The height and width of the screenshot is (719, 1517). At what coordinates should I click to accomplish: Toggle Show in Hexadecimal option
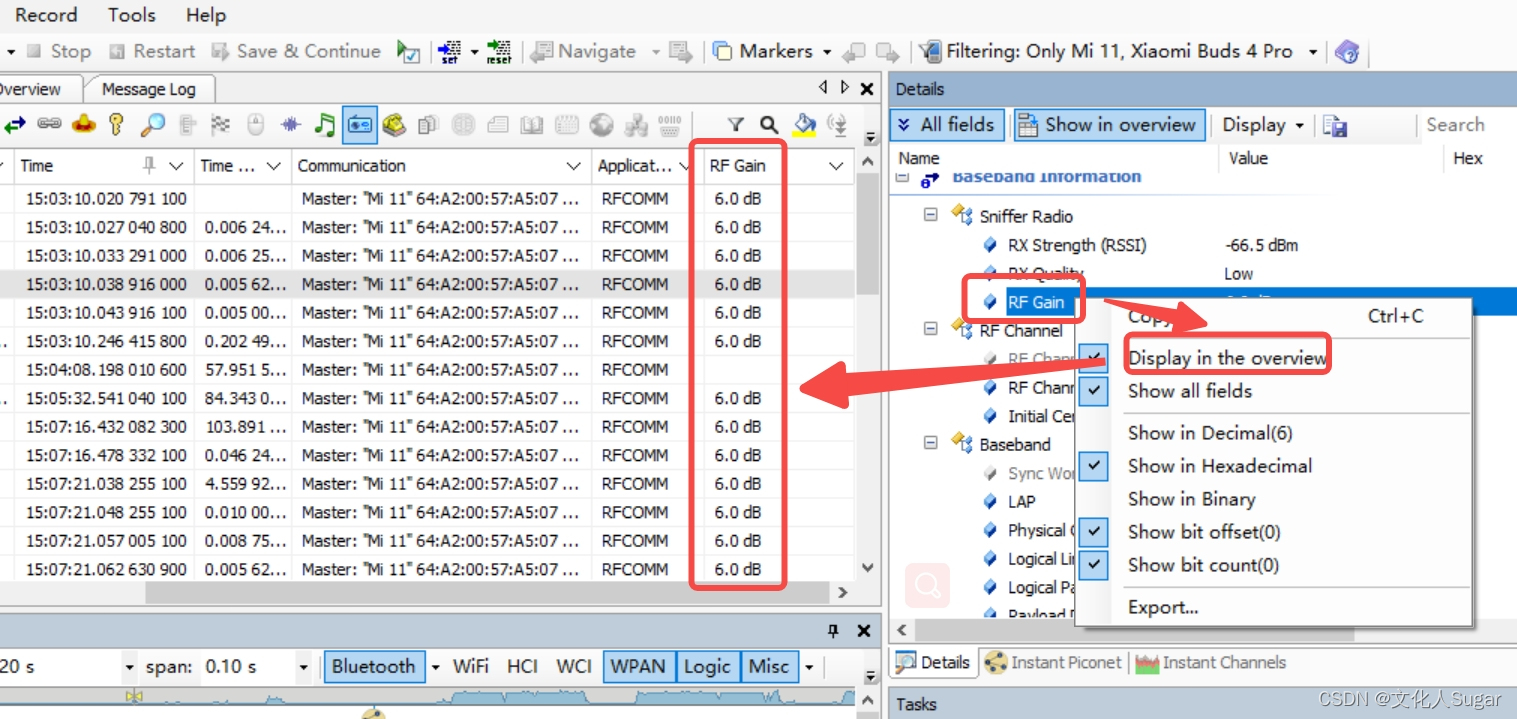click(x=1219, y=466)
